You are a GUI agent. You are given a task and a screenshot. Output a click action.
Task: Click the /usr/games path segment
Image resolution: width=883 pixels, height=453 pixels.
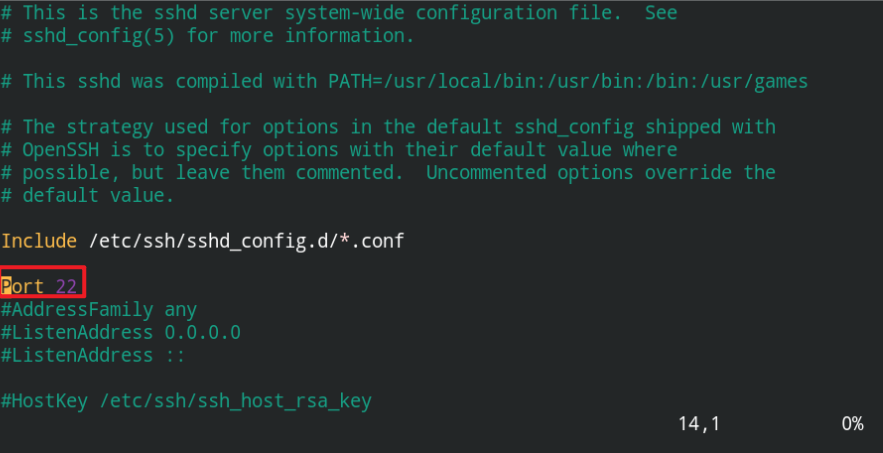coord(753,81)
